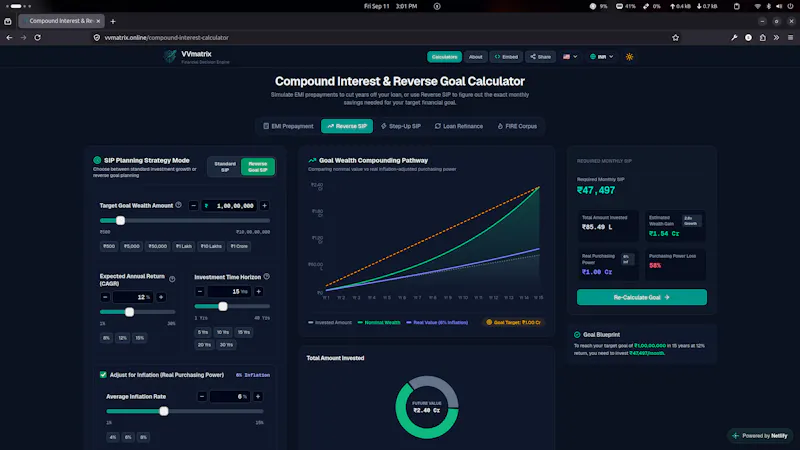The width and height of the screenshot is (800, 450).
Task: Increase average inflation rate with plus
Action: [x=258, y=396]
